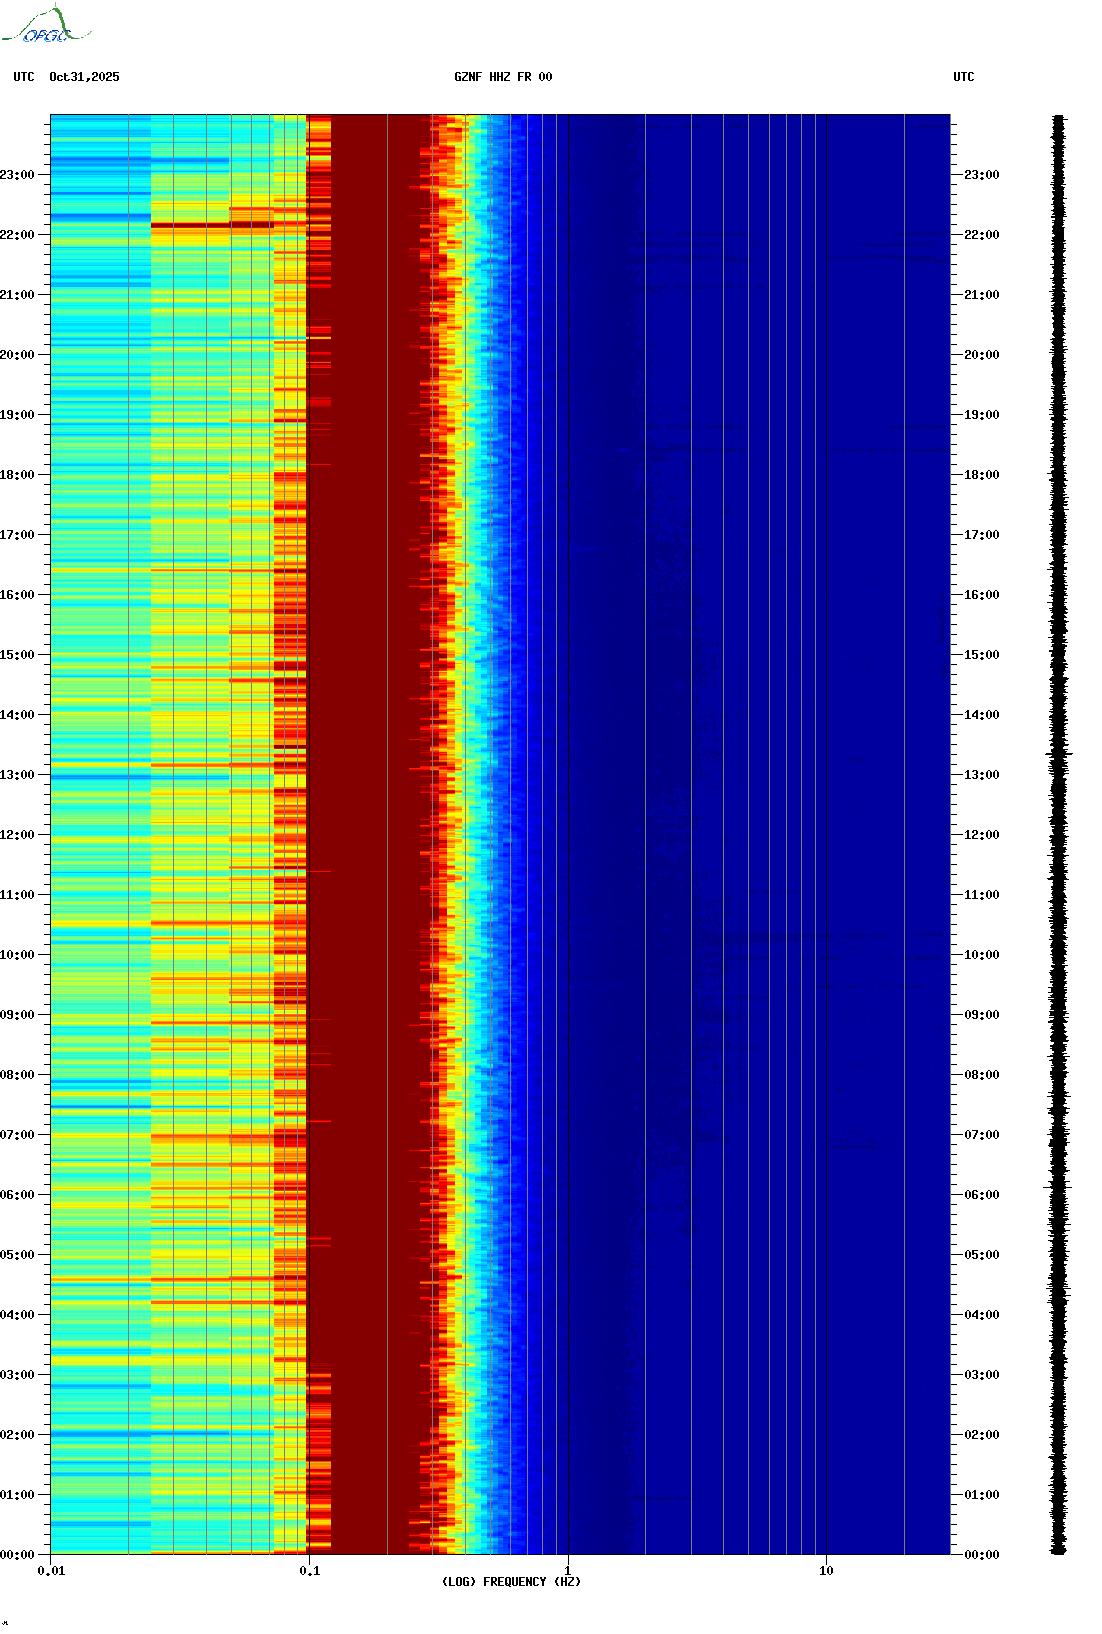Image resolution: width=1102 pixels, height=1634 pixels.
Task: Click 08:00 on the left time axis
Action: [17, 1075]
